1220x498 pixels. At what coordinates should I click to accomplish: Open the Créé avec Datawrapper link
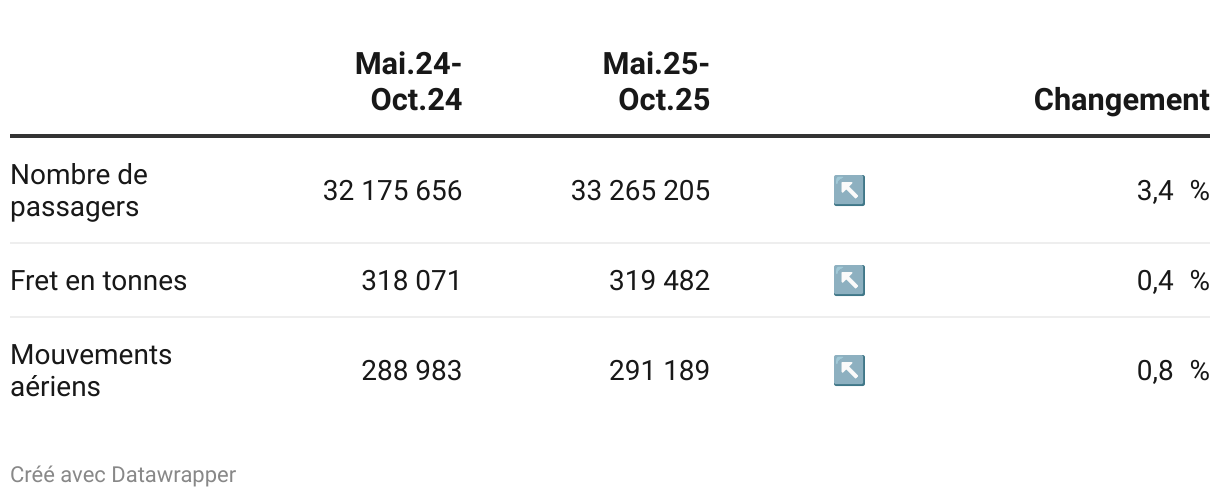[x=123, y=474]
